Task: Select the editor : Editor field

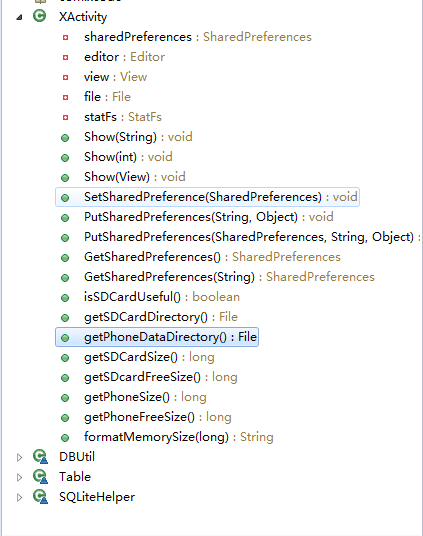Action: click(x=124, y=57)
